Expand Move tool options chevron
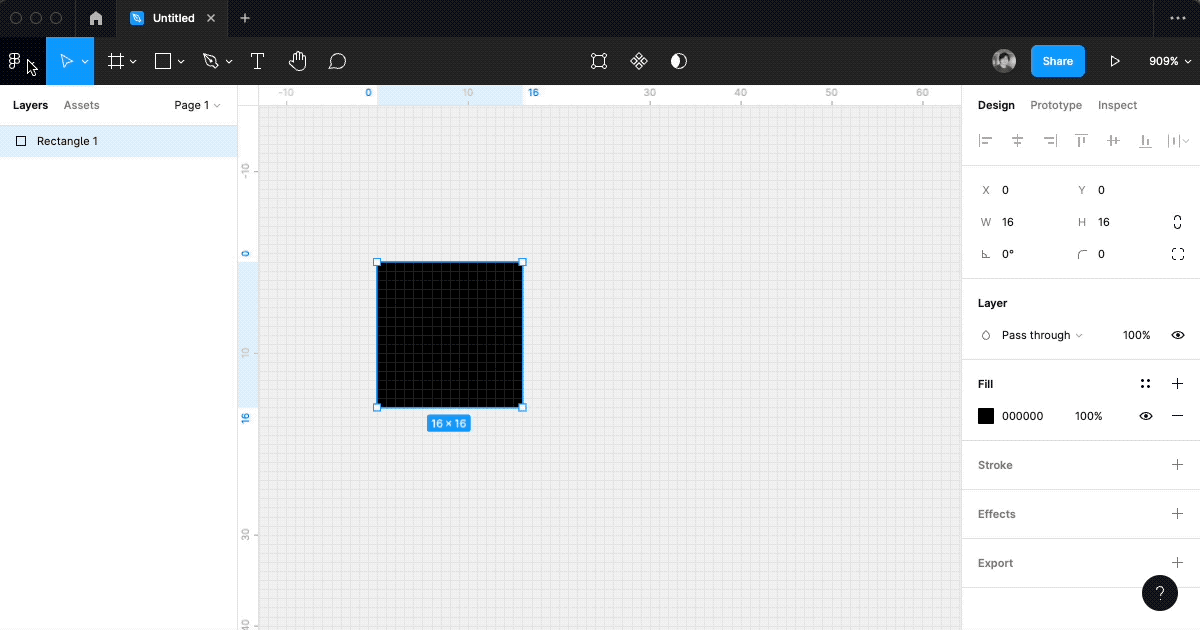The height and width of the screenshot is (630, 1200). tap(85, 62)
